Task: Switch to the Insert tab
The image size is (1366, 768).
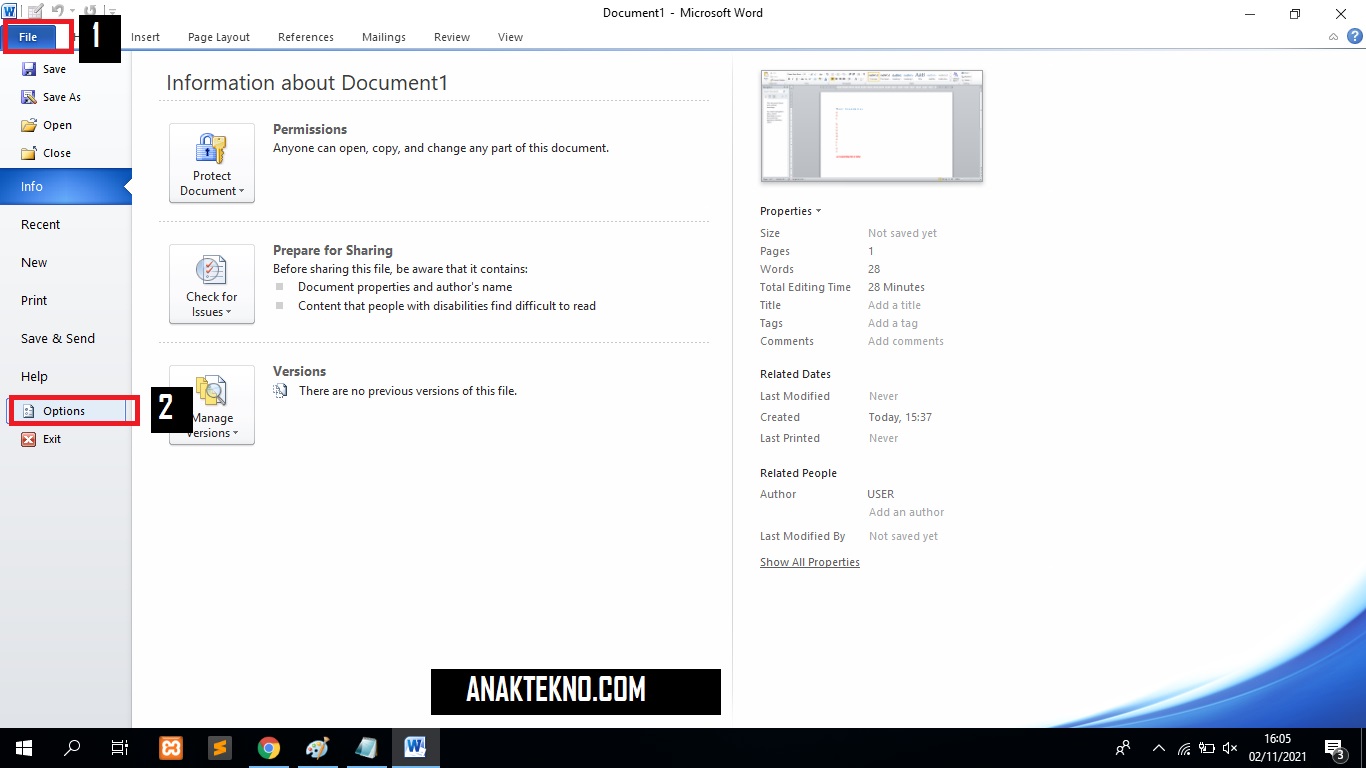Action: tap(145, 37)
